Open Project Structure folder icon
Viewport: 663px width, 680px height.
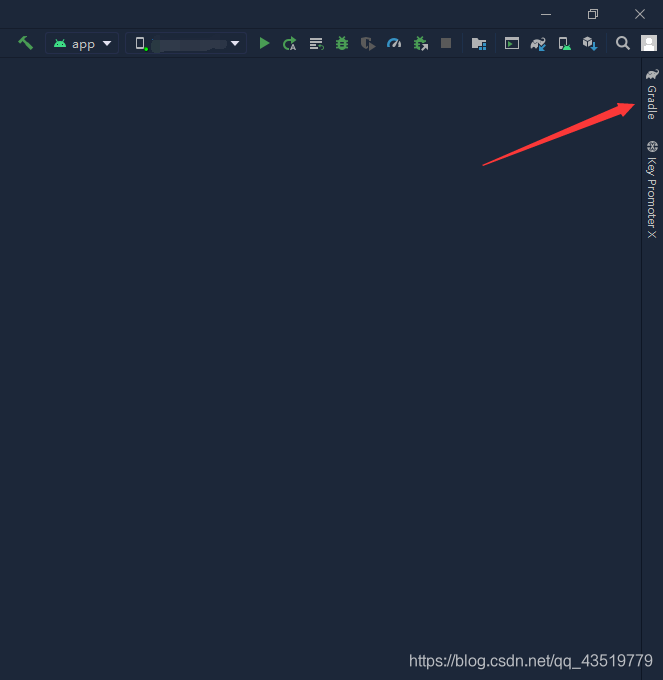coord(479,44)
